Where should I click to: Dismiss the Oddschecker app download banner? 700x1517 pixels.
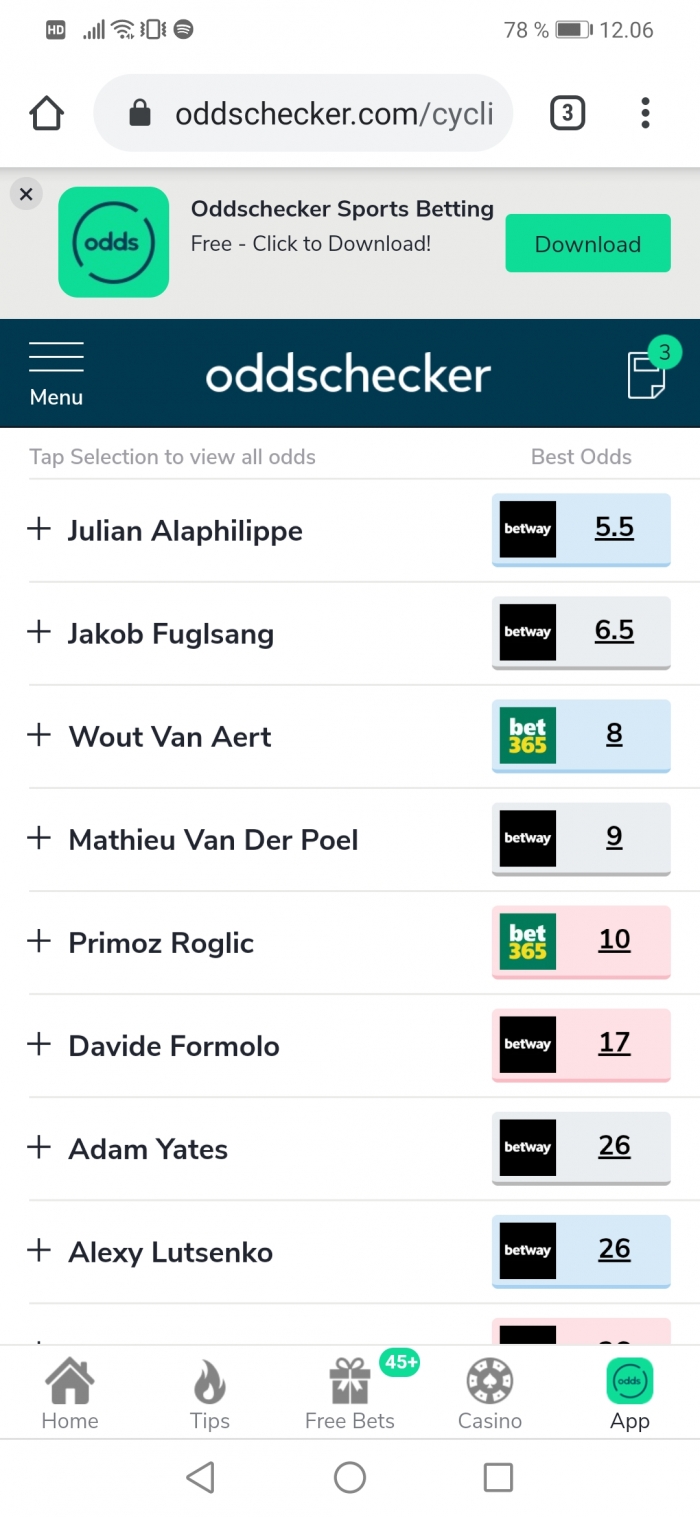pos(26,194)
